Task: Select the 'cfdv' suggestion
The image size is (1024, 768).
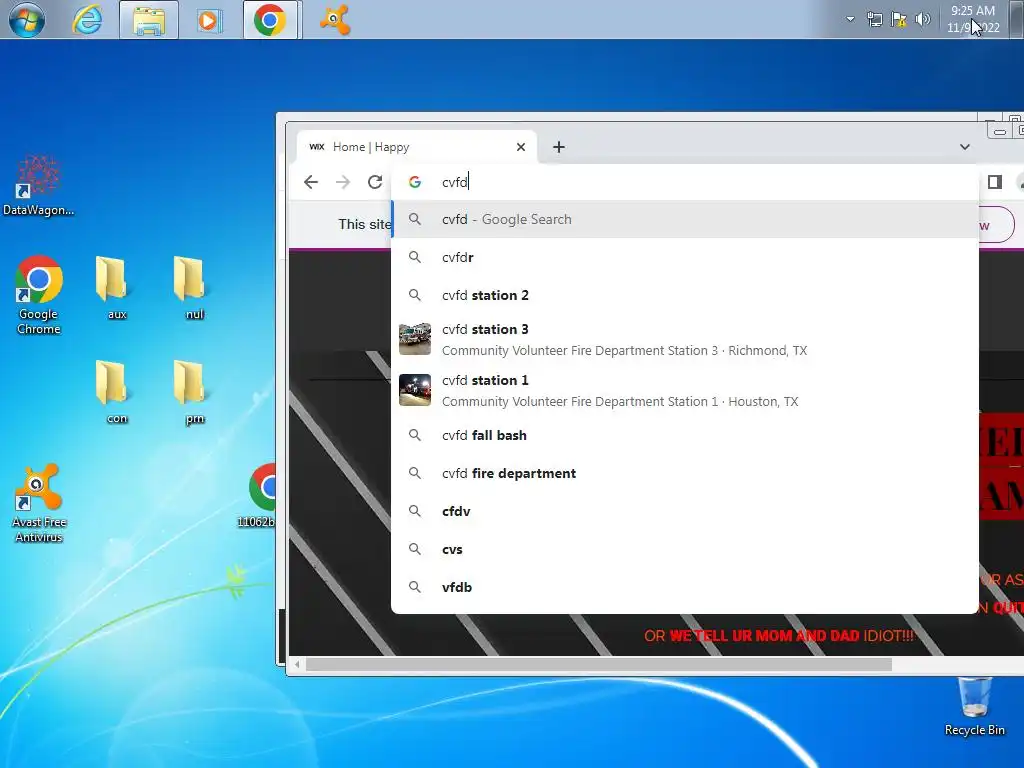Action: tap(684, 511)
